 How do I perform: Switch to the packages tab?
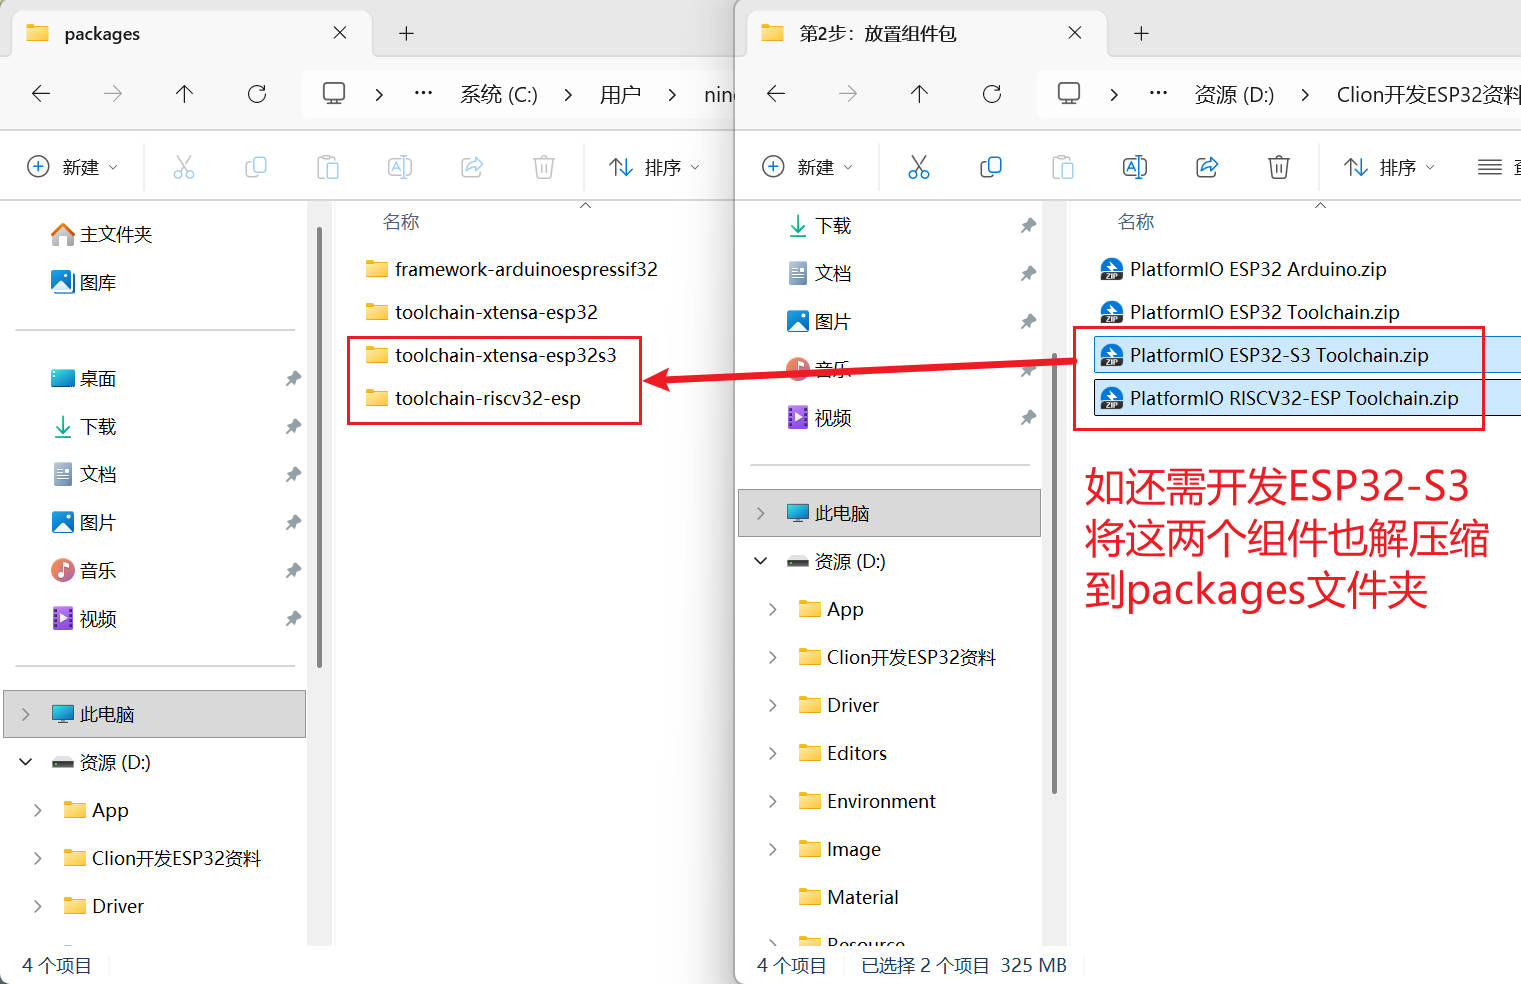pos(105,33)
